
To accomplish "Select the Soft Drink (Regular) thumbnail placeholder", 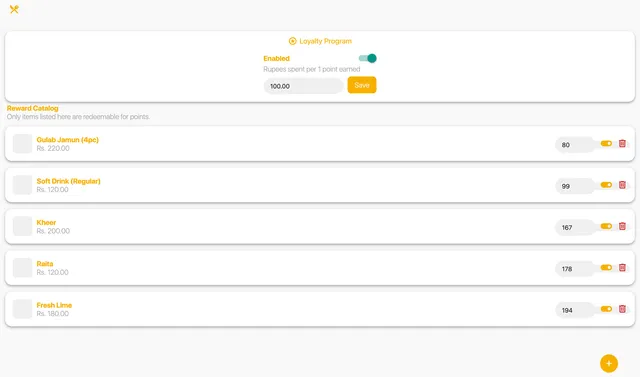I will click(22, 185).
